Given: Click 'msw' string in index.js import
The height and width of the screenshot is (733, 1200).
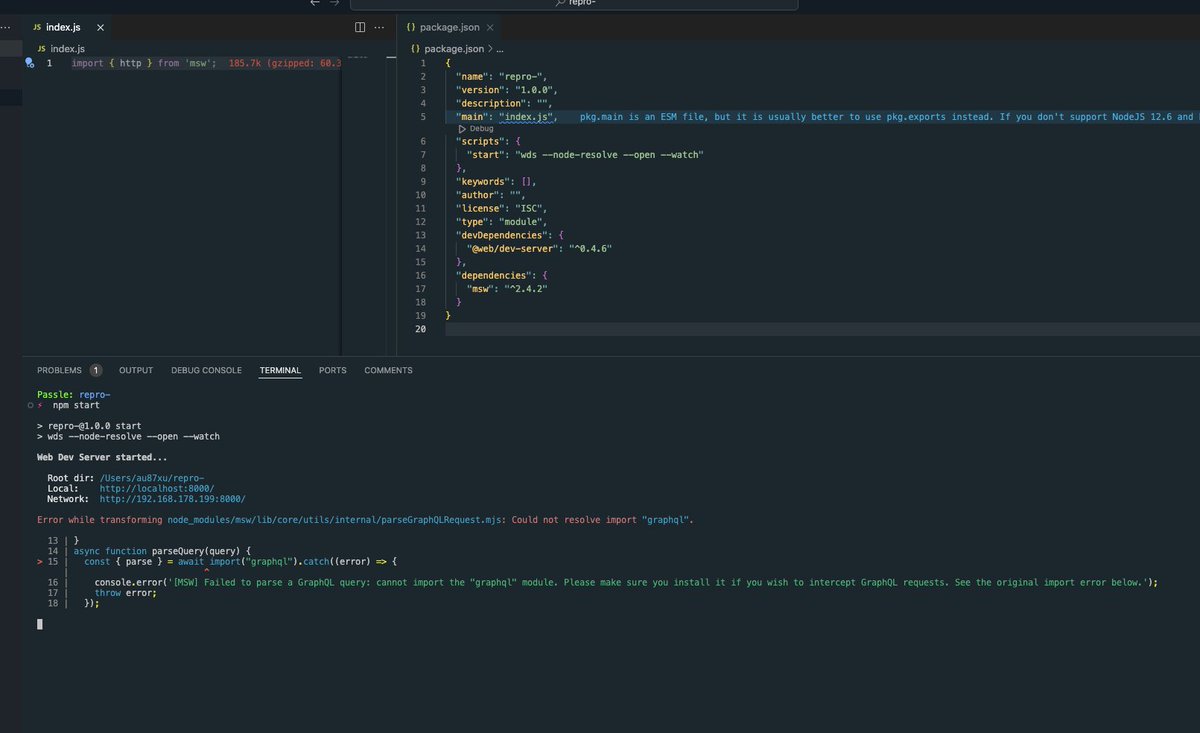Looking at the screenshot, I should 199,63.
